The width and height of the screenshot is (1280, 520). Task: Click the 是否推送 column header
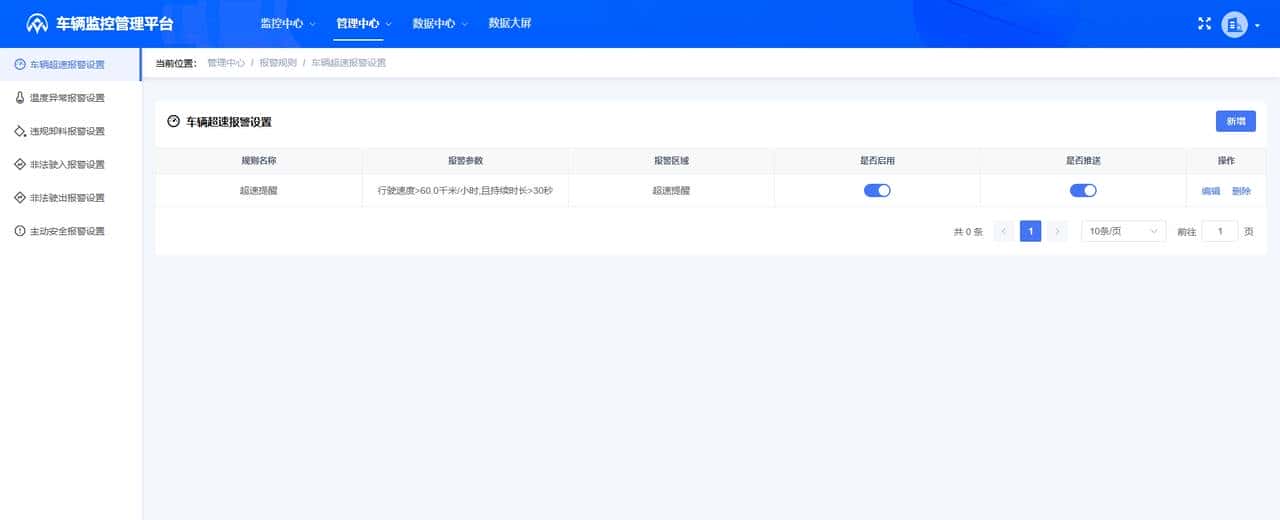(1083, 160)
